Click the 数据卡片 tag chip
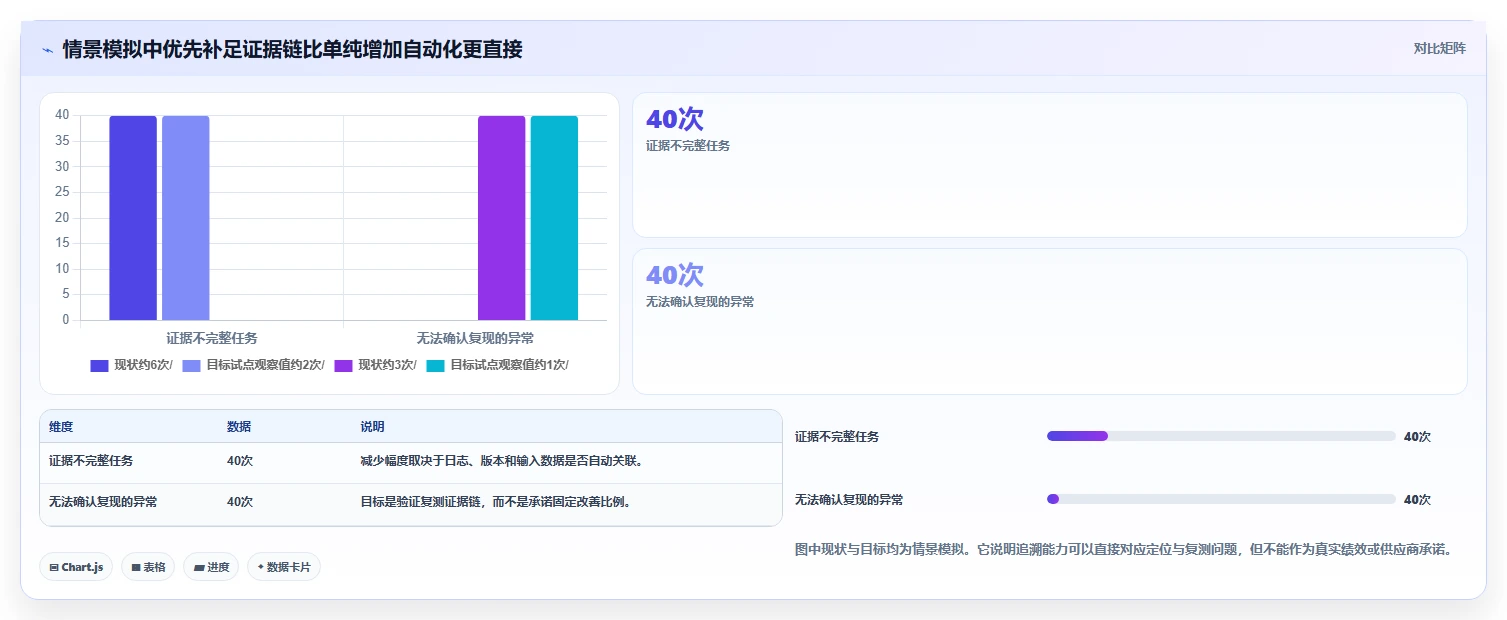This screenshot has width=1507, height=620. [x=284, y=567]
